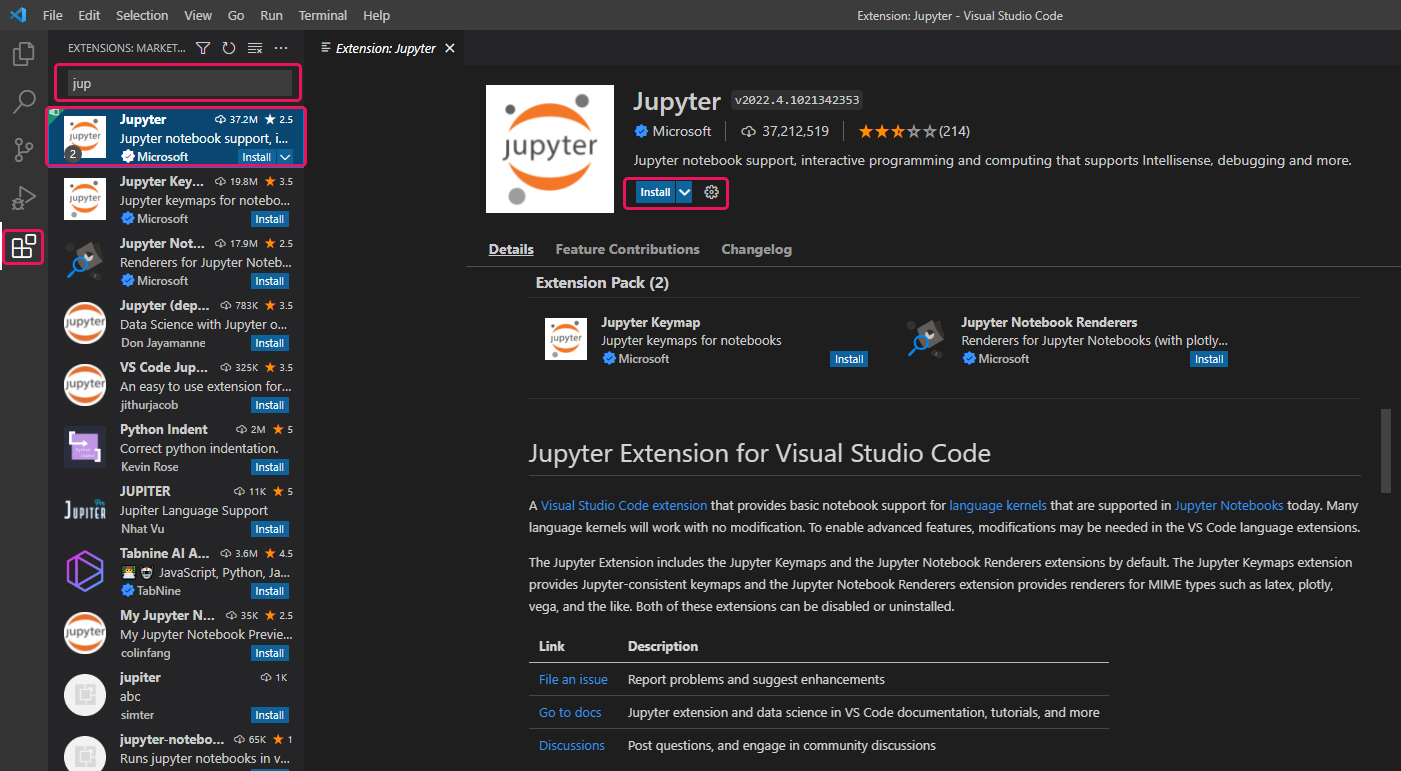Install VS Code Jupyter by jithurjacob
The height and width of the screenshot is (771, 1401).
[270, 405]
